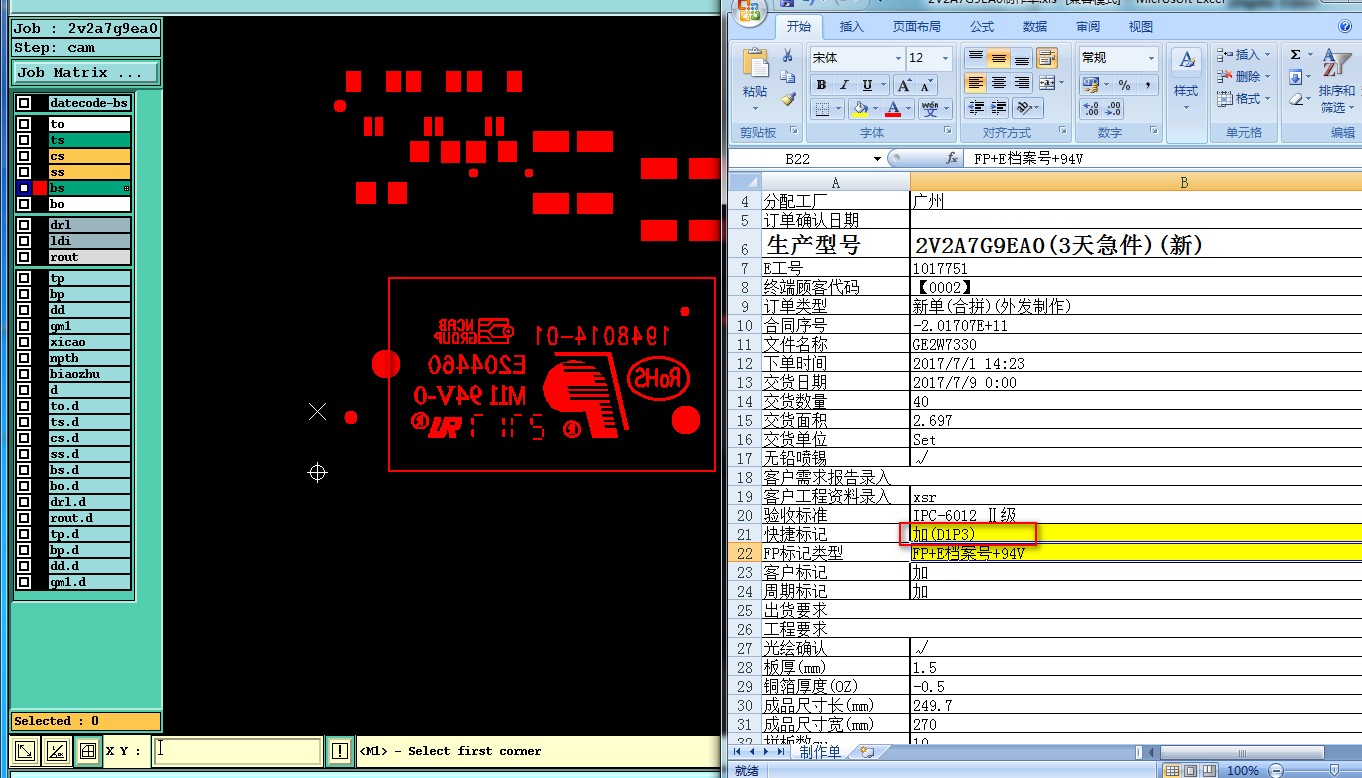Toggle checkbox for layer gm1.d
Viewport: 1362px width, 778px height.
24,582
